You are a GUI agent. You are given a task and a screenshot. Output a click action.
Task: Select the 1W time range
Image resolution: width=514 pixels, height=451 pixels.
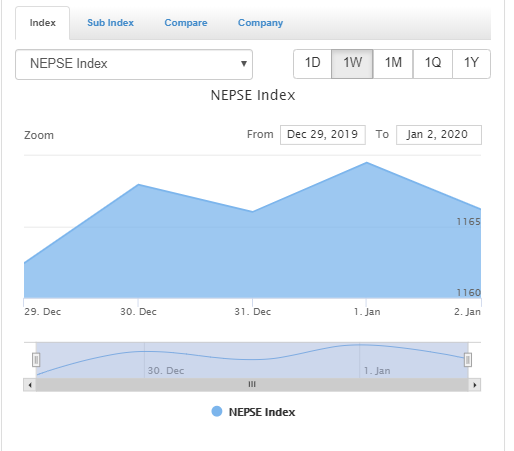[352, 64]
